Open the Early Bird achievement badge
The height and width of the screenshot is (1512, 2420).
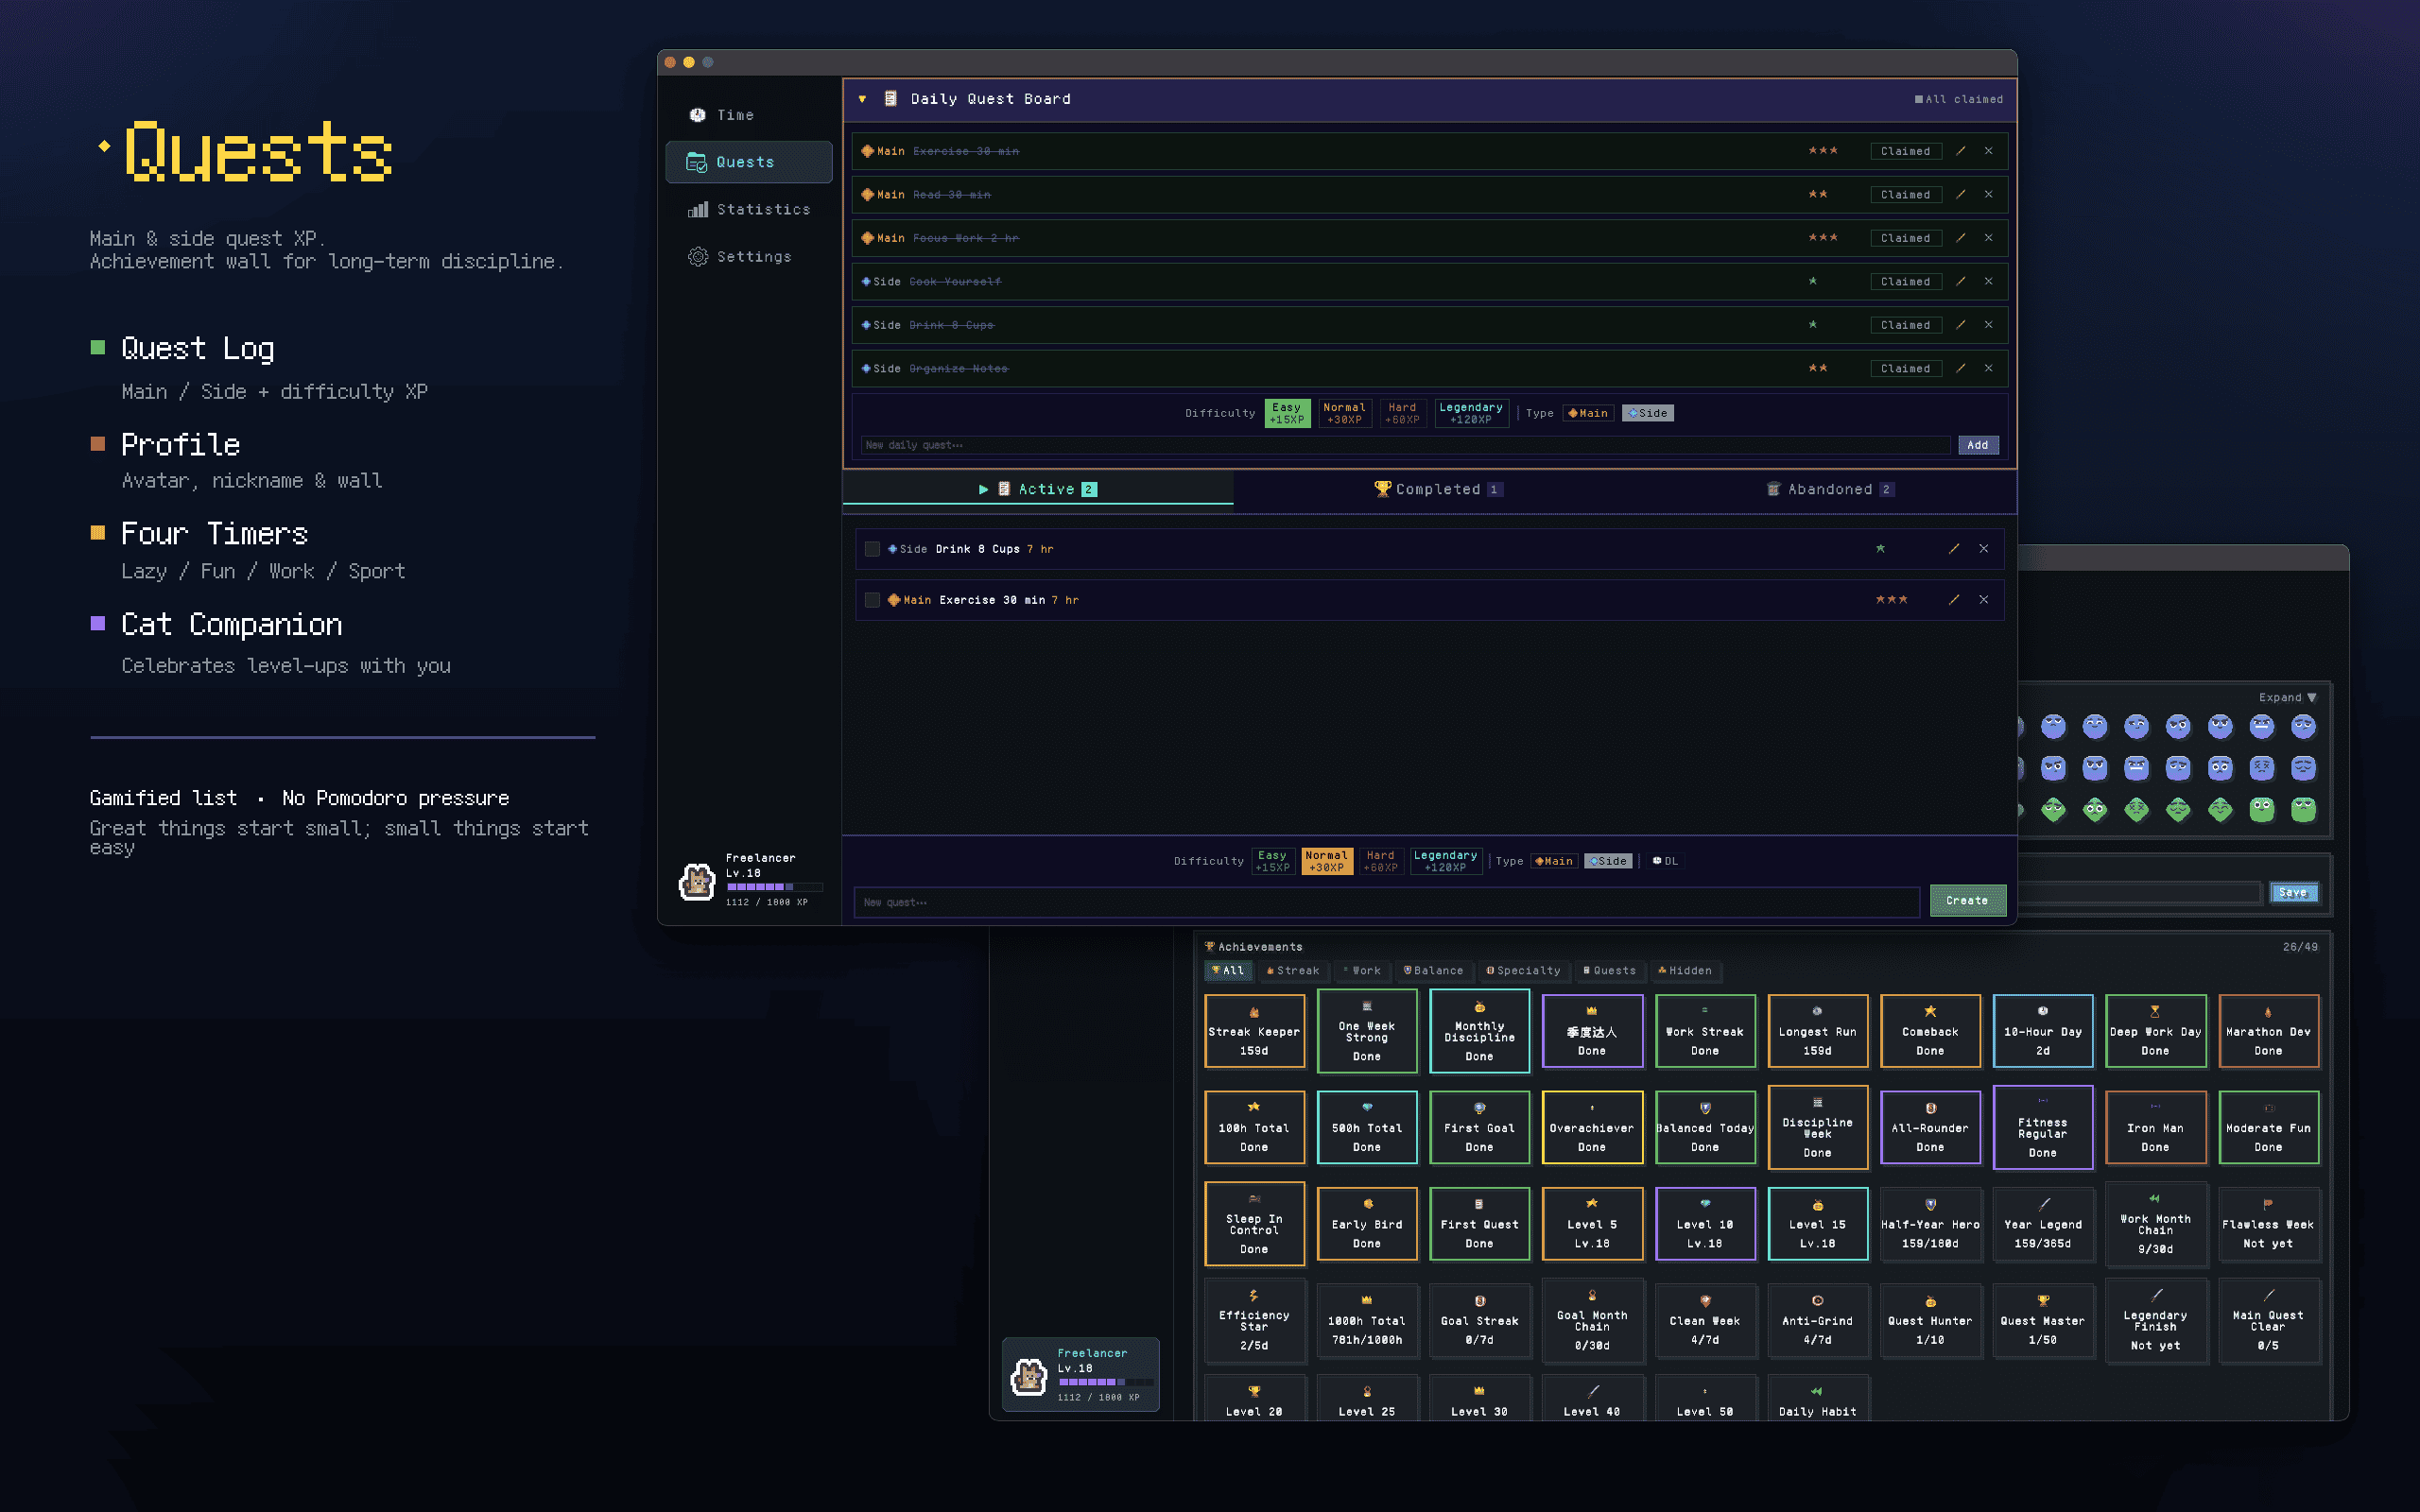[1366, 1224]
